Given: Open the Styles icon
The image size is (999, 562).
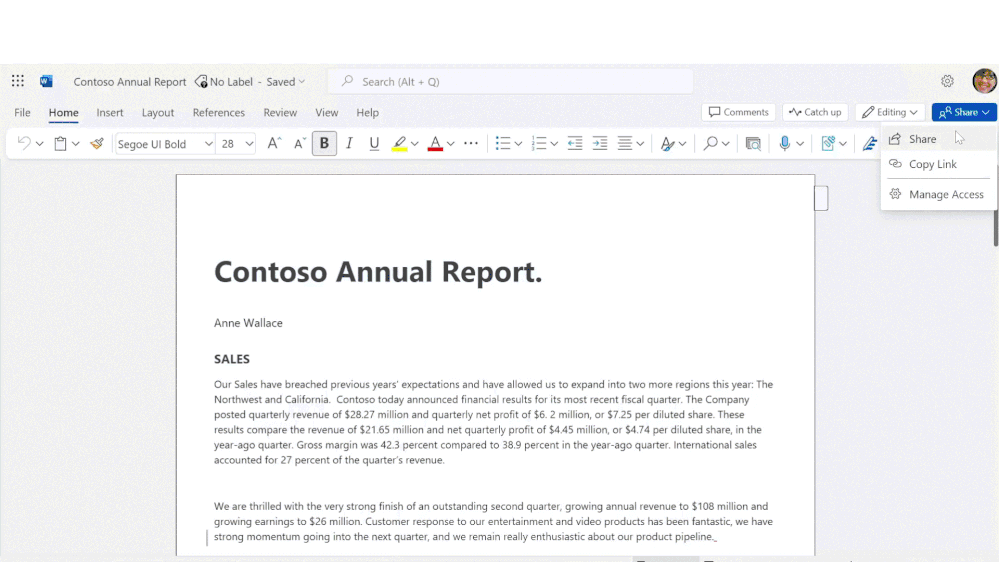Looking at the screenshot, I should [667, 143].
